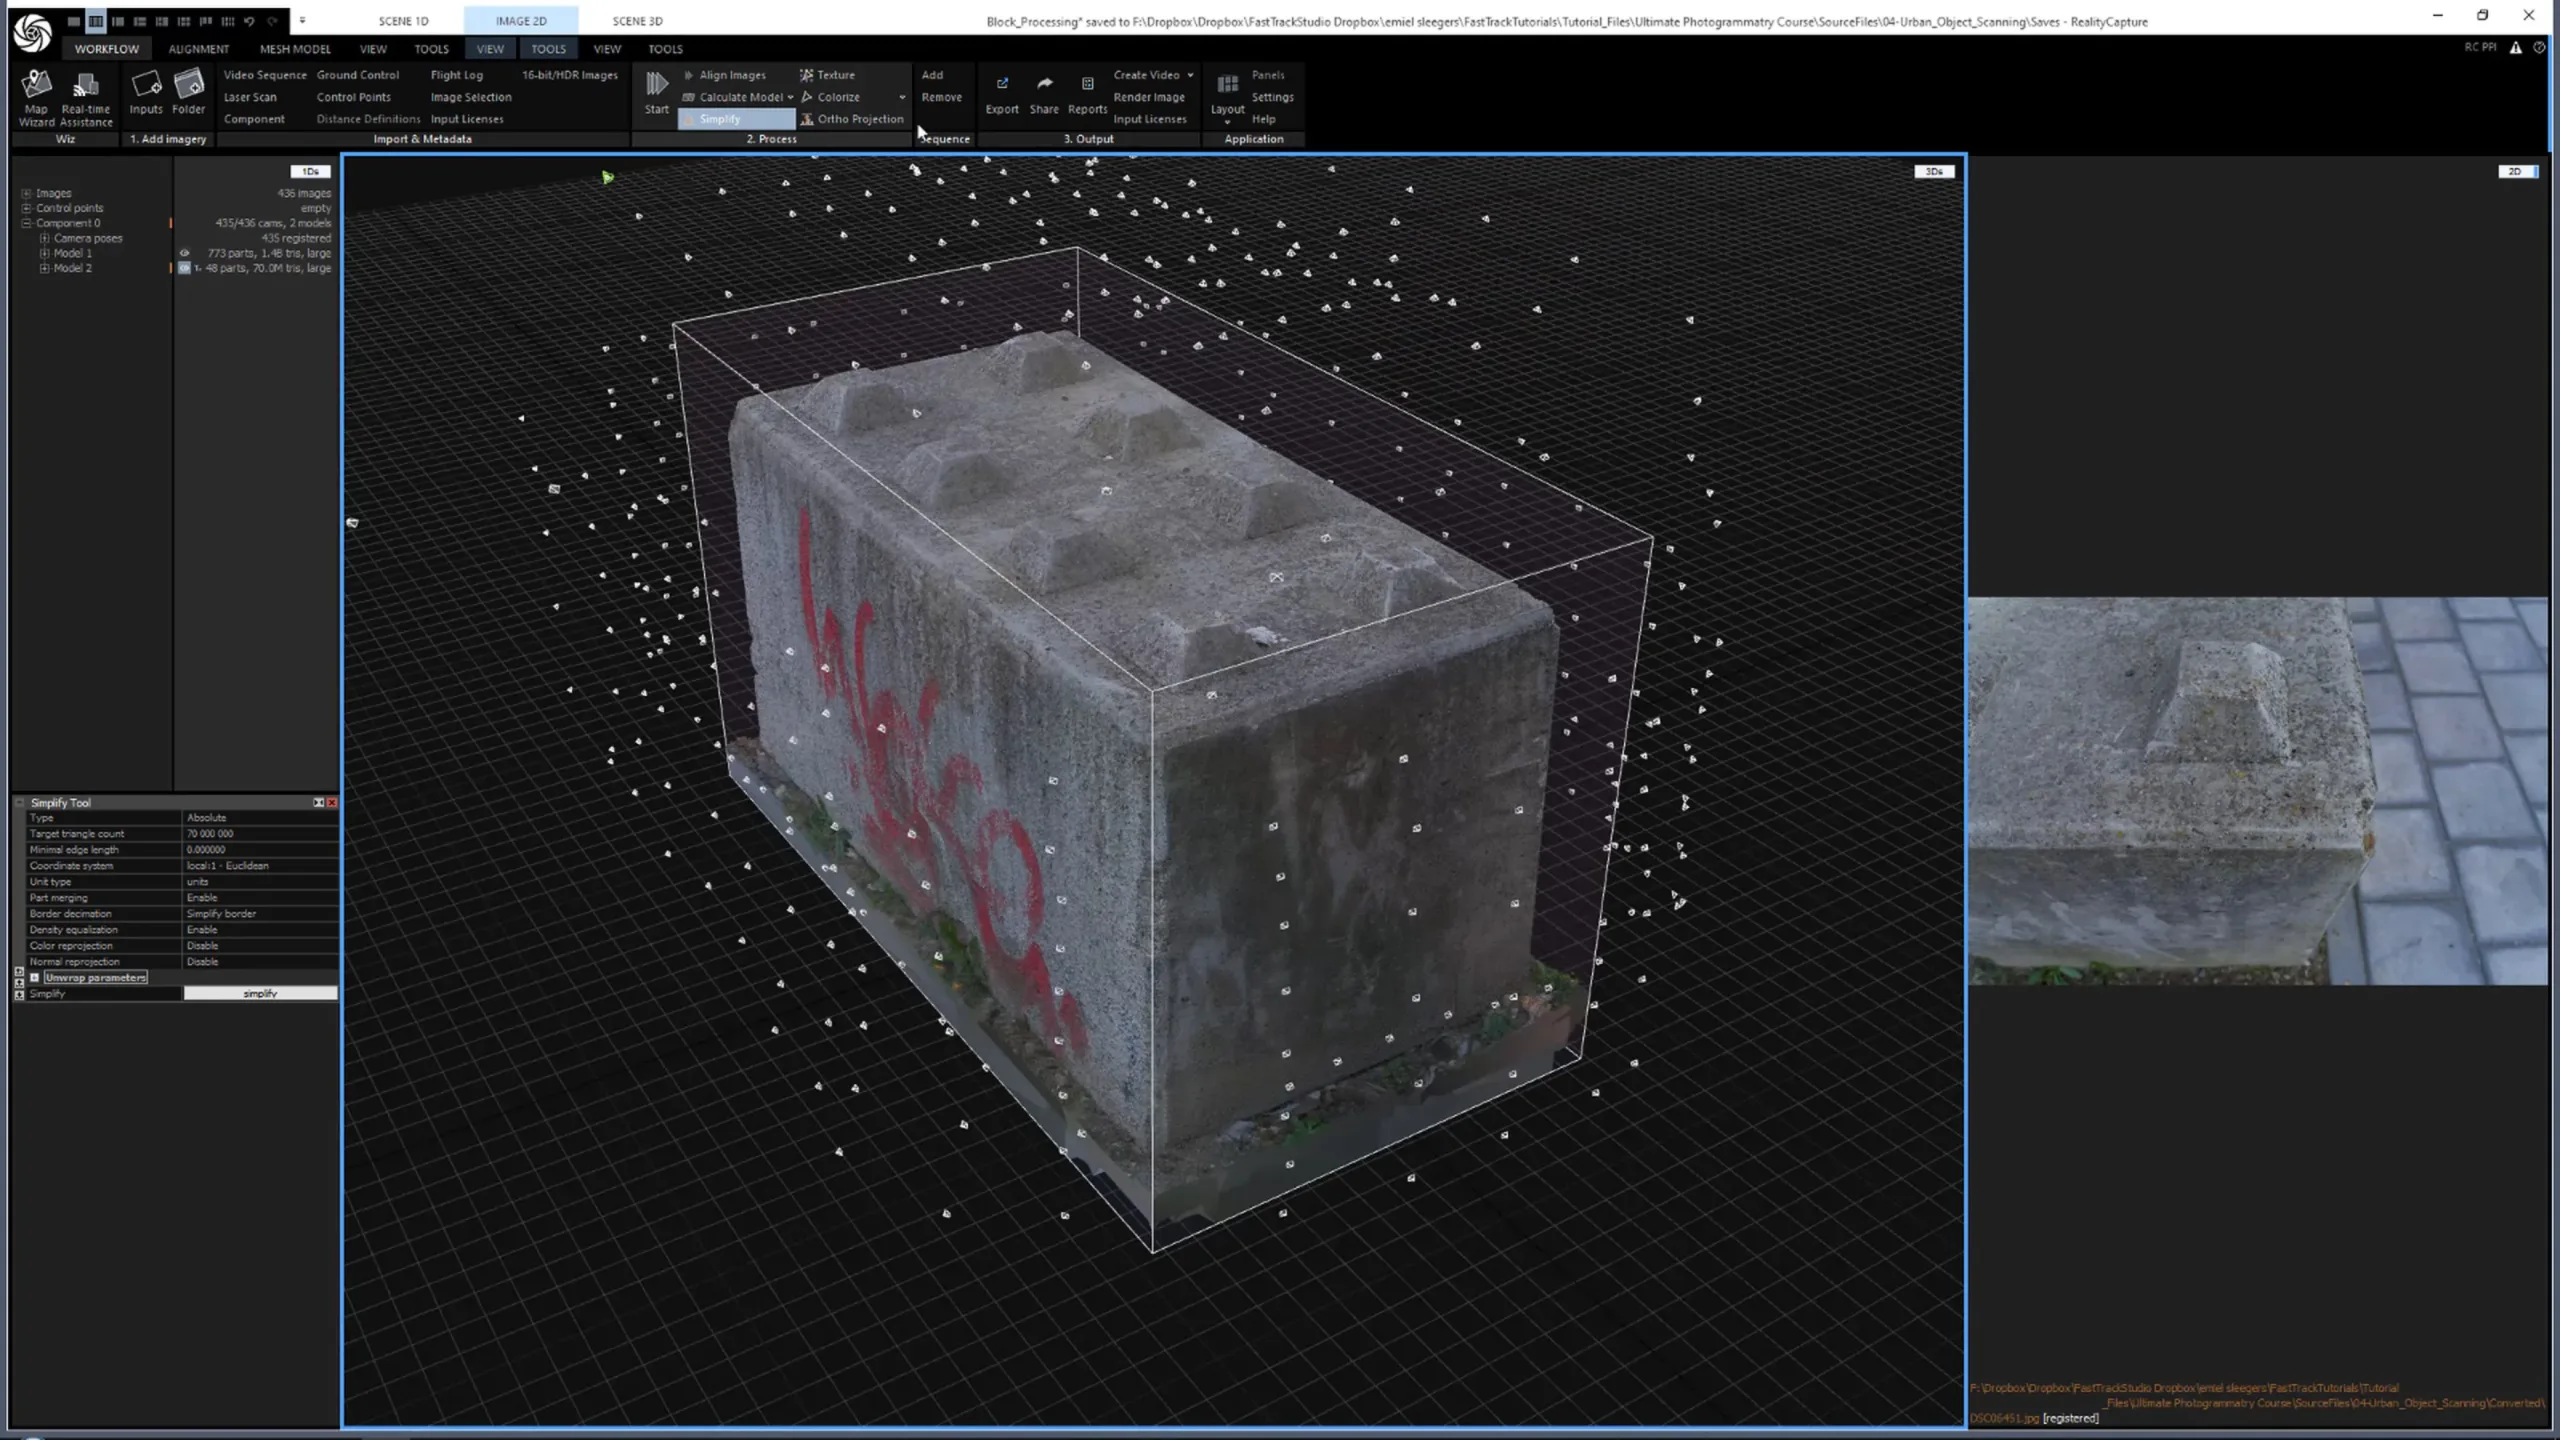Expand the Camera poses tree item
Image resolution: width=2560 pixels, height=1440 pixels.
[x=44, y=237]
